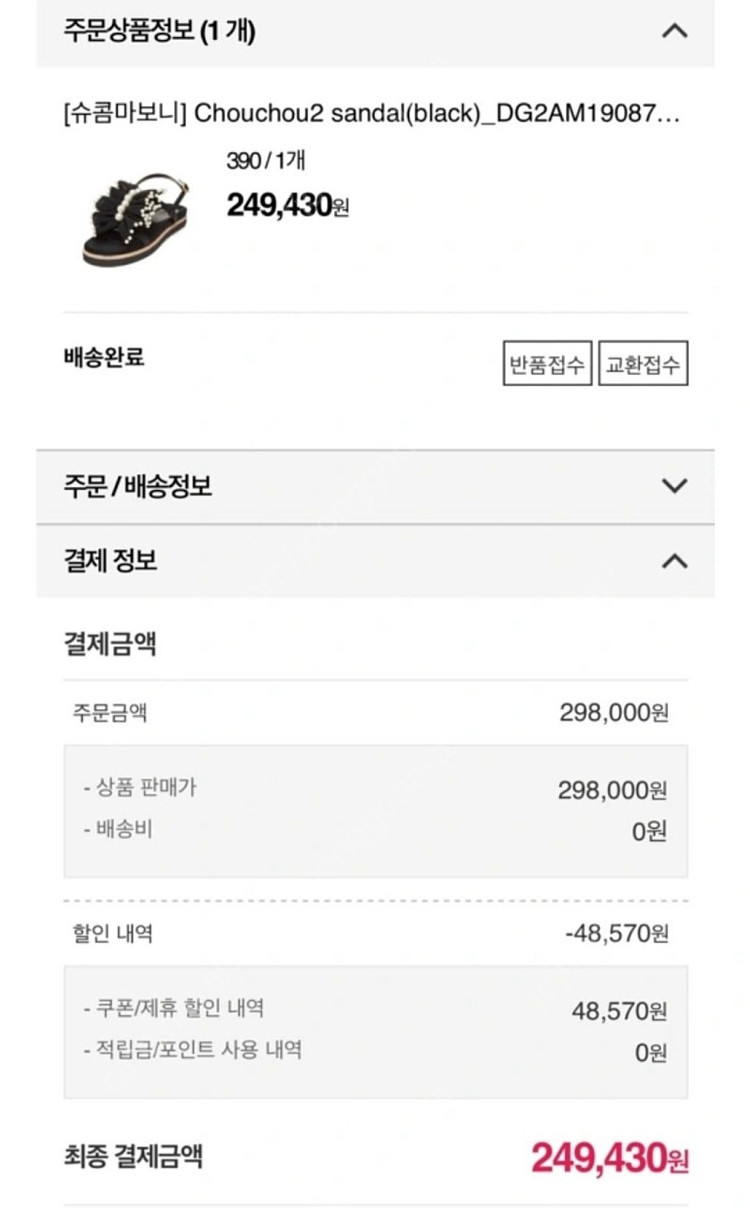Collapse the 주문상품정보 section chevron

675,31
